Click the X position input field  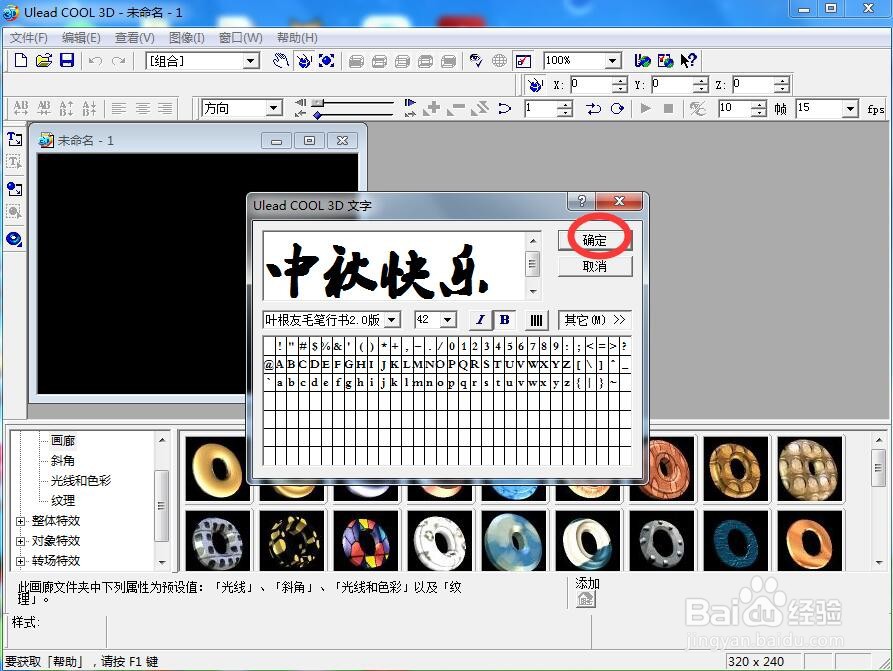click(x=591, y=85)
